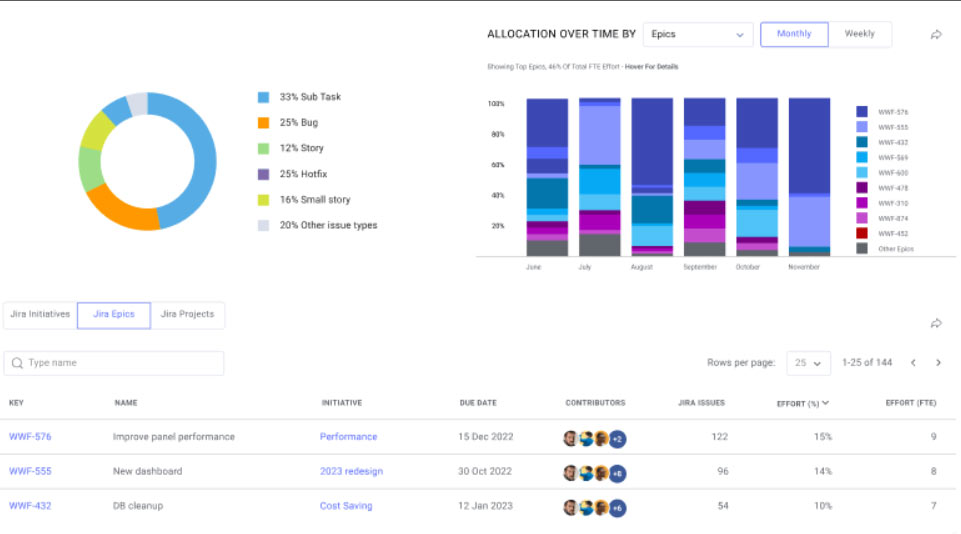Viewport: 961px width, 534px height.
Task: Sort by Effort (%) column header
Action: (803, 403)
